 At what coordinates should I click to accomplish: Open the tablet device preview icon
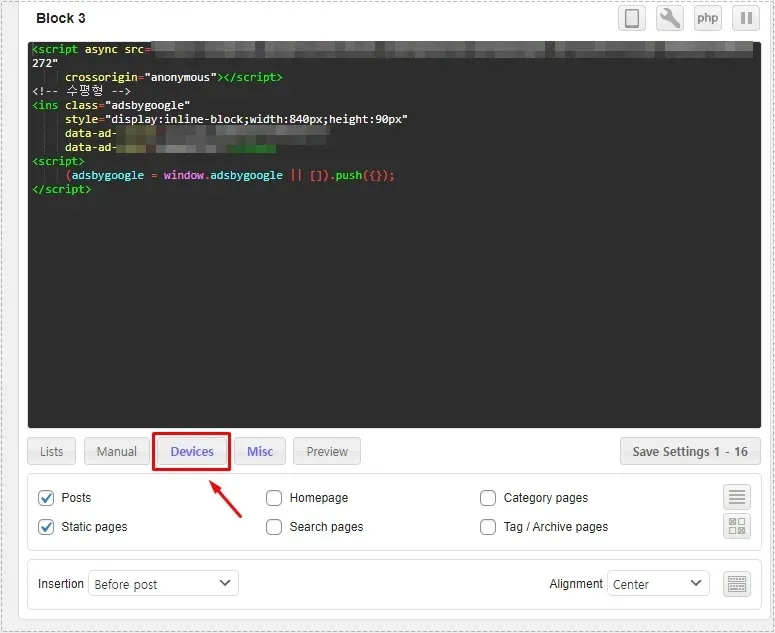632,18
